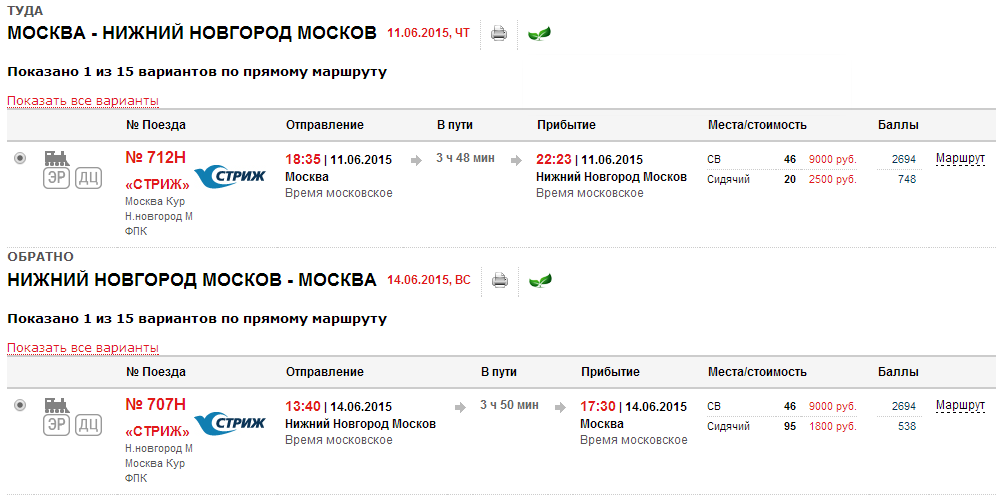Click train number № 712Н
Screen dimensions: 1007x501
click(x=155, y=158)
